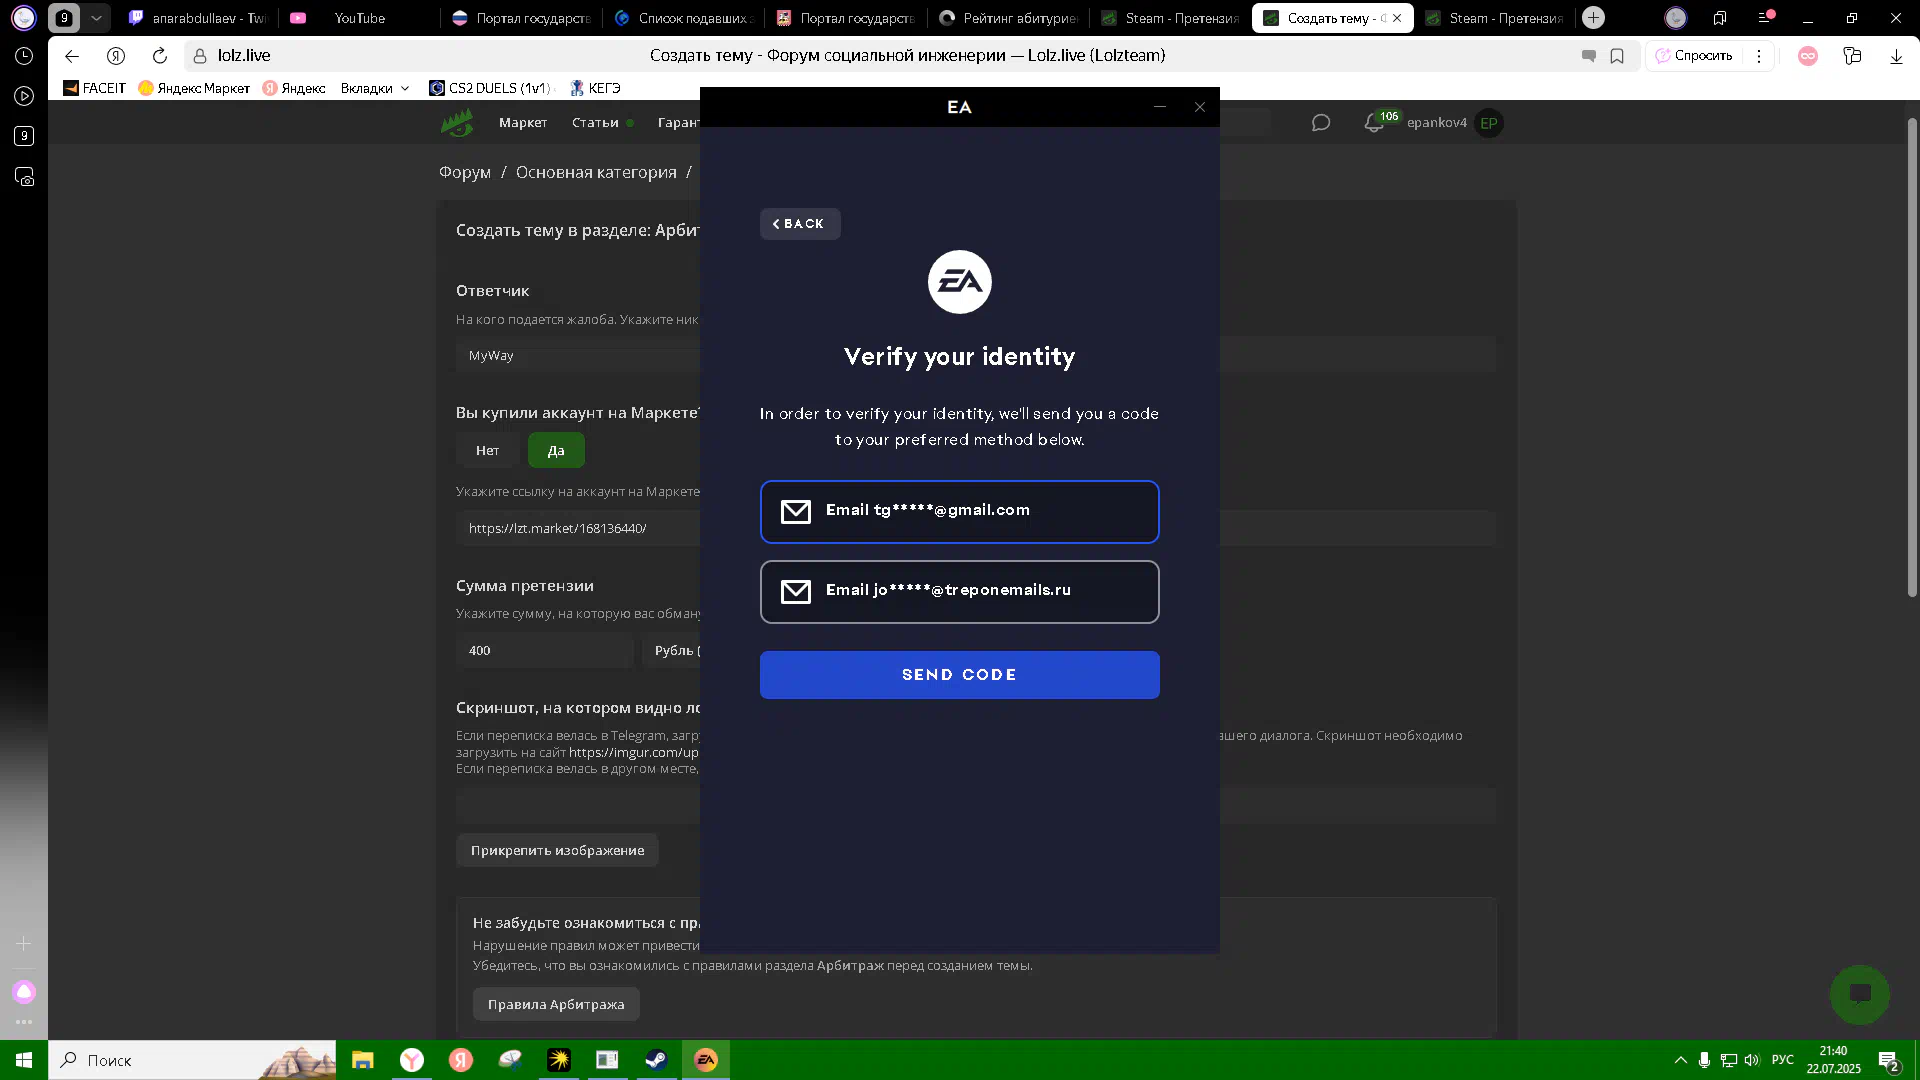Image resolution: width=1920 pixels, height=1080 pixels.
Task: Open the three-dot menu beside Спросить
Action: pyautogui.click(x=1759, y=56)
